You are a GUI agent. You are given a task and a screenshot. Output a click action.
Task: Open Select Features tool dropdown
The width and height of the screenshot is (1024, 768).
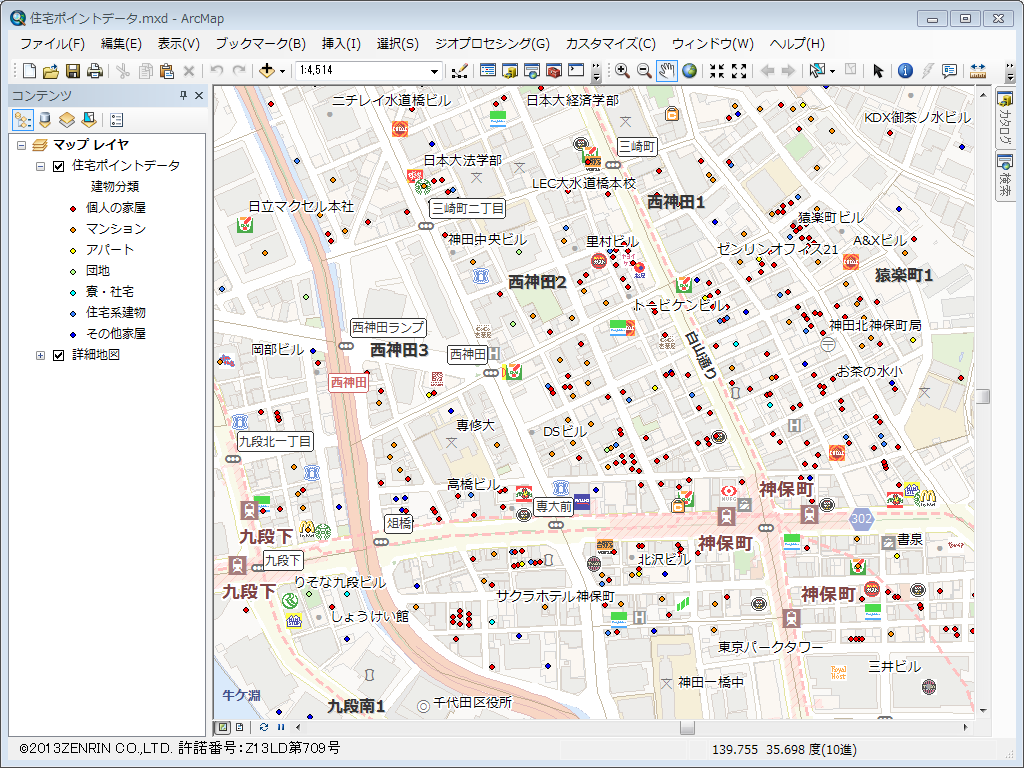[x=832, y=71]
